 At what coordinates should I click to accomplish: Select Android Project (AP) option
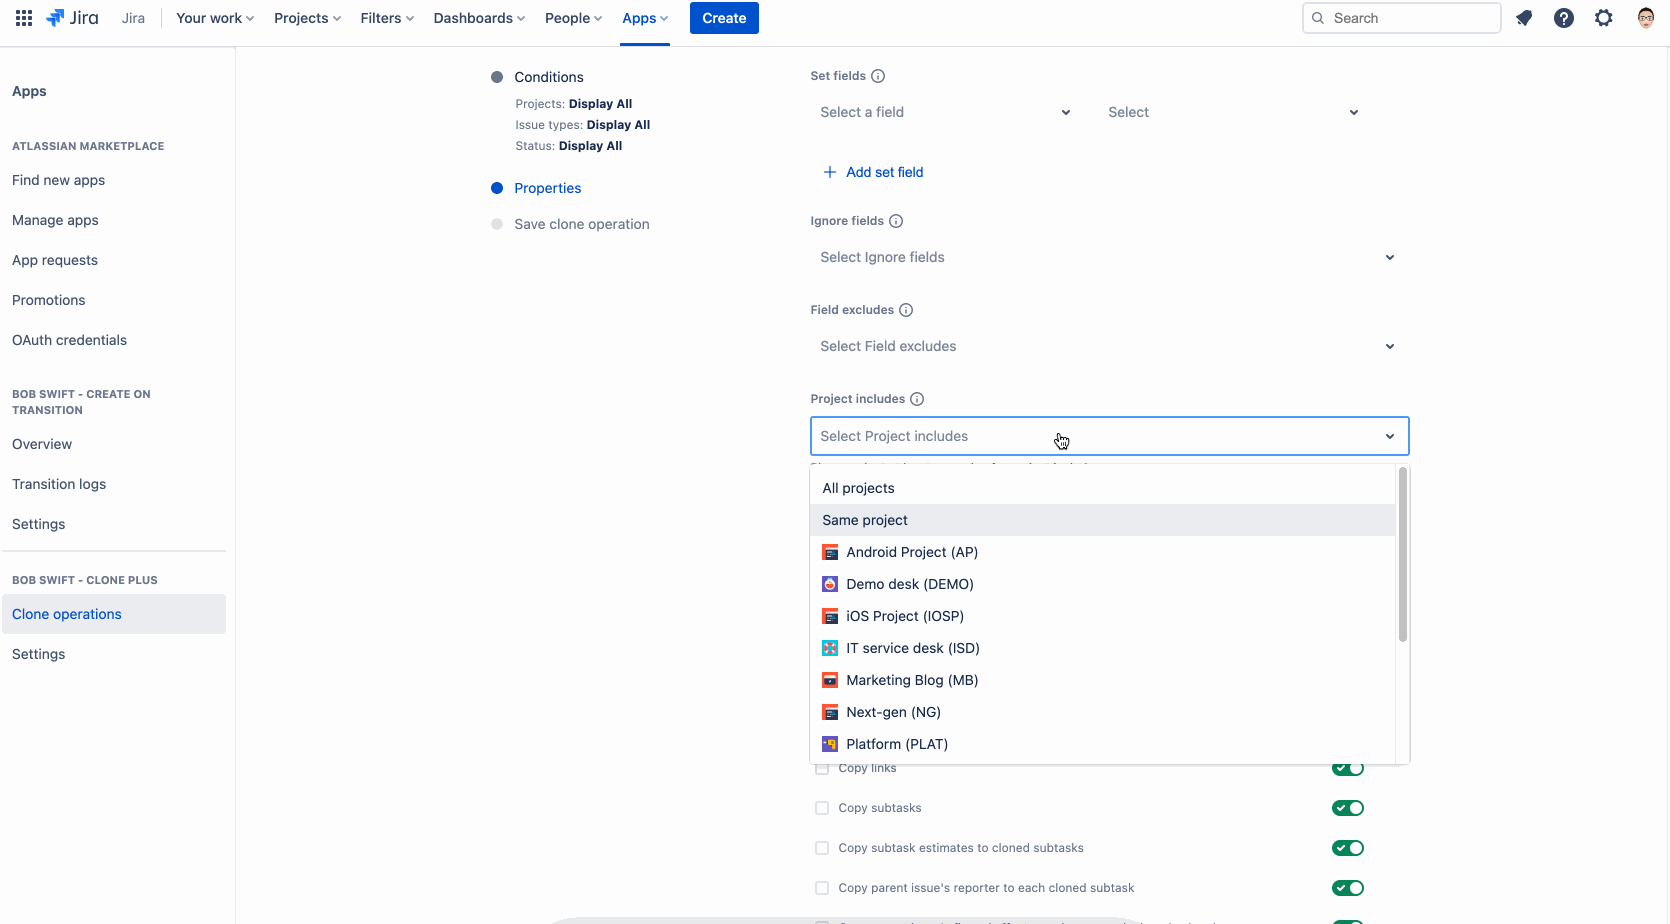[x=1102, y=552]
